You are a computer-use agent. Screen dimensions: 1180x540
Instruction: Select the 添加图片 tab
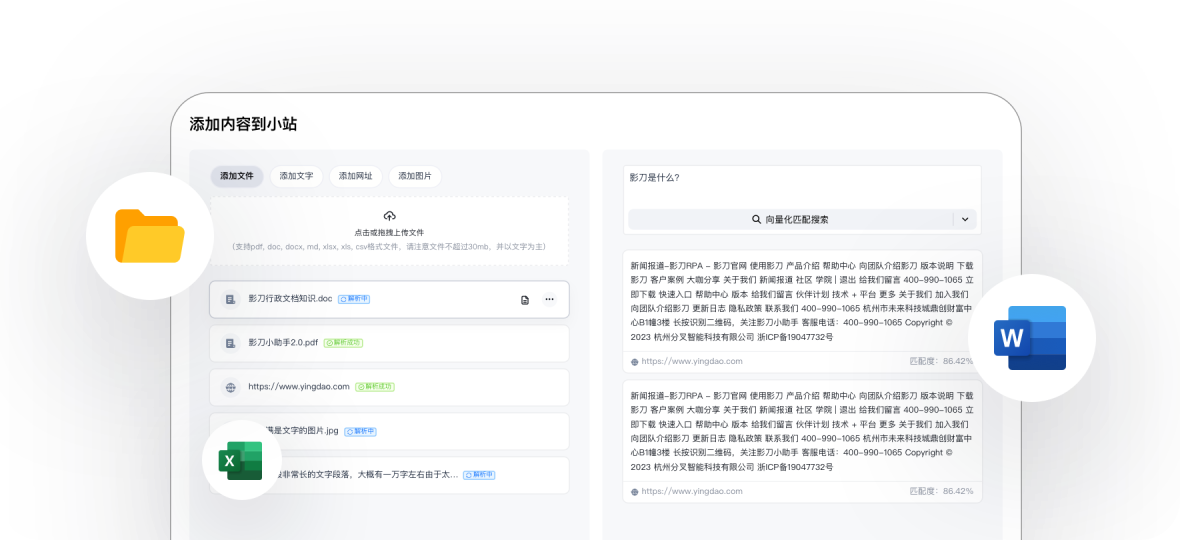click(x=415, y=176)
